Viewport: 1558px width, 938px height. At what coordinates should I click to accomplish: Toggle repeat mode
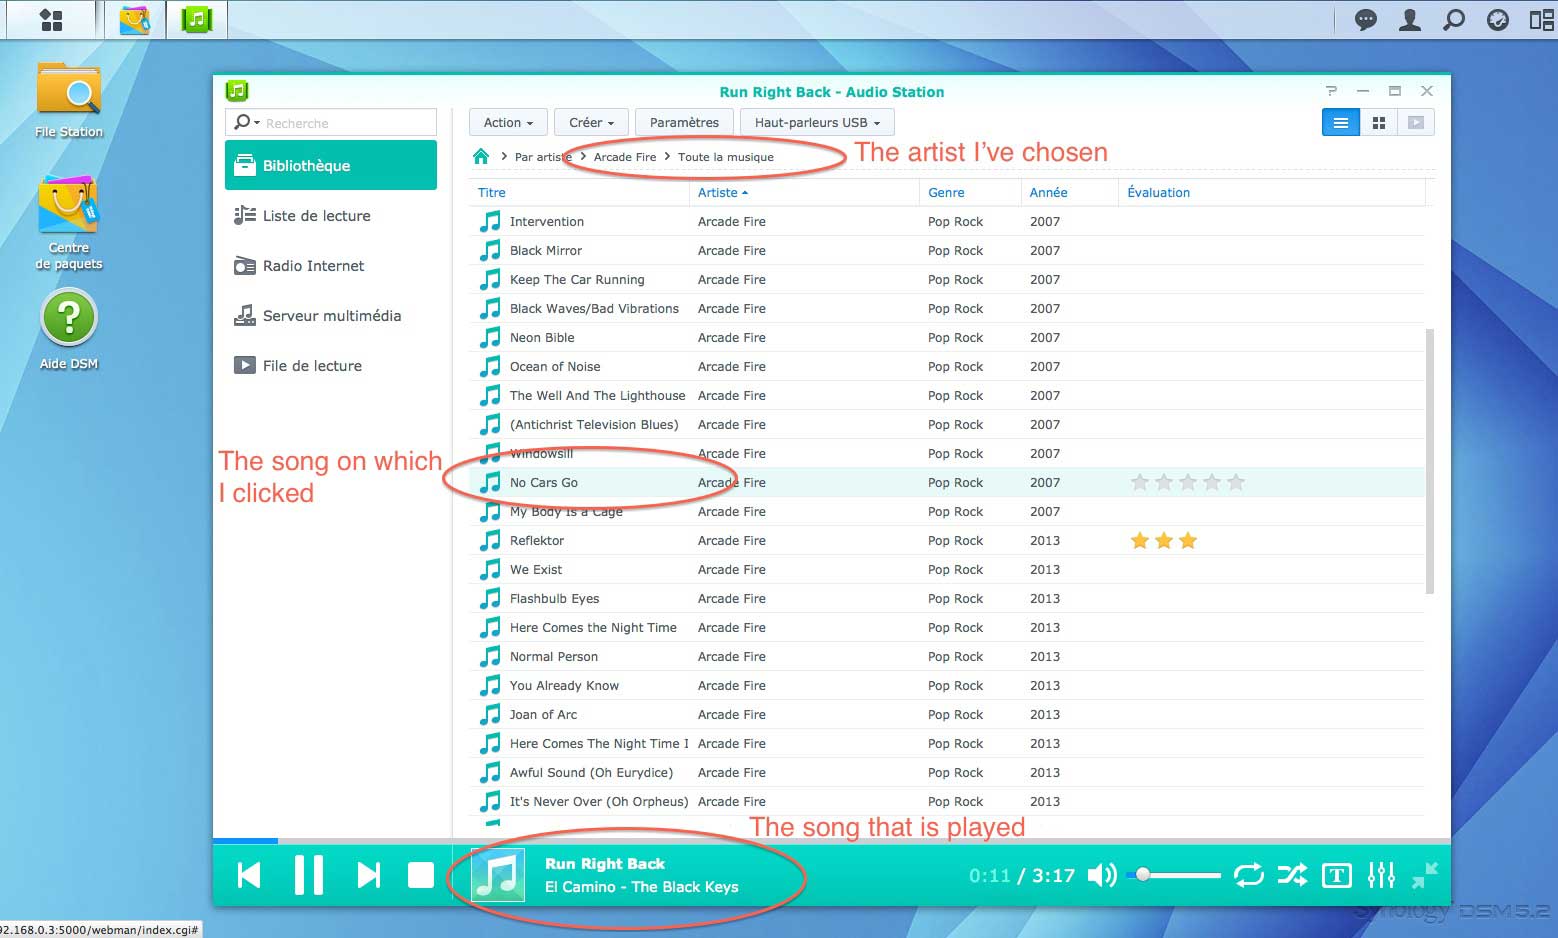(1248, 875)
